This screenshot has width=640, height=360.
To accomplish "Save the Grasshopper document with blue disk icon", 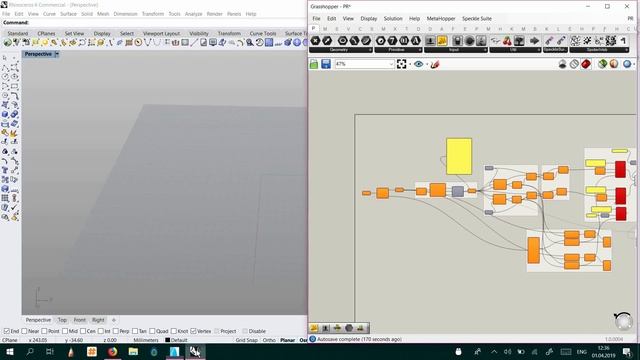I will (x=326, y=64).
